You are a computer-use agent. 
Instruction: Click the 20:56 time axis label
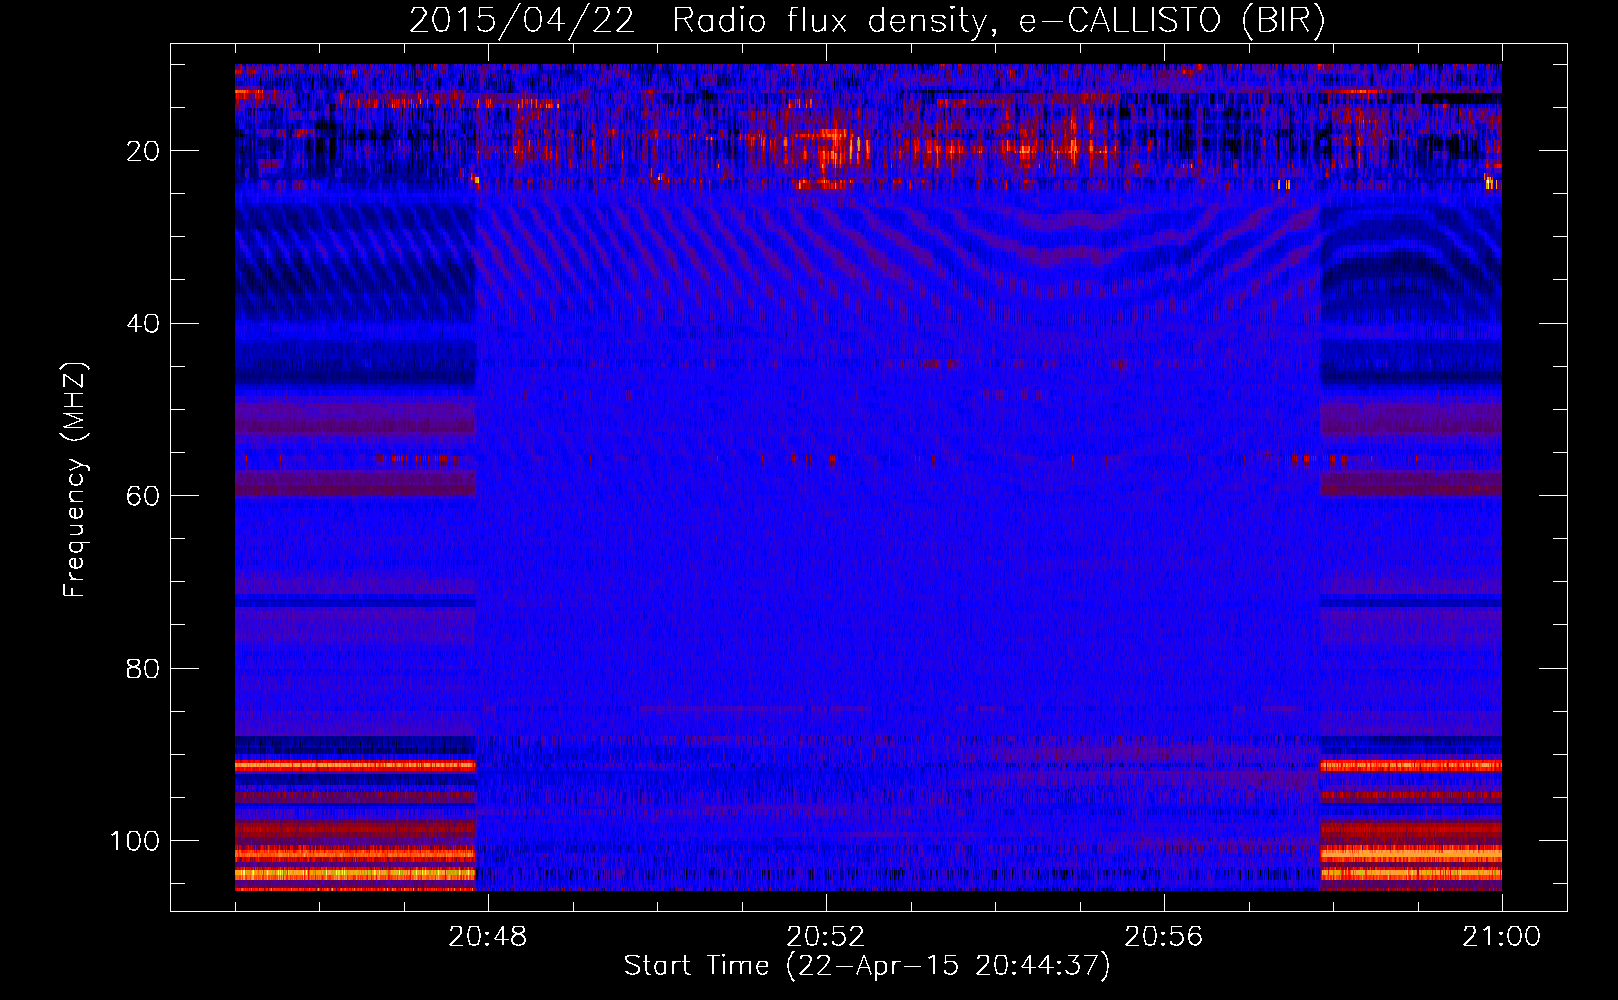1163,937
